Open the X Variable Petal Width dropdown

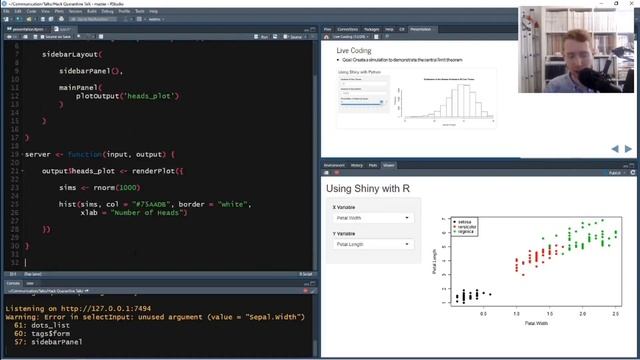click(x=373, y=218)
